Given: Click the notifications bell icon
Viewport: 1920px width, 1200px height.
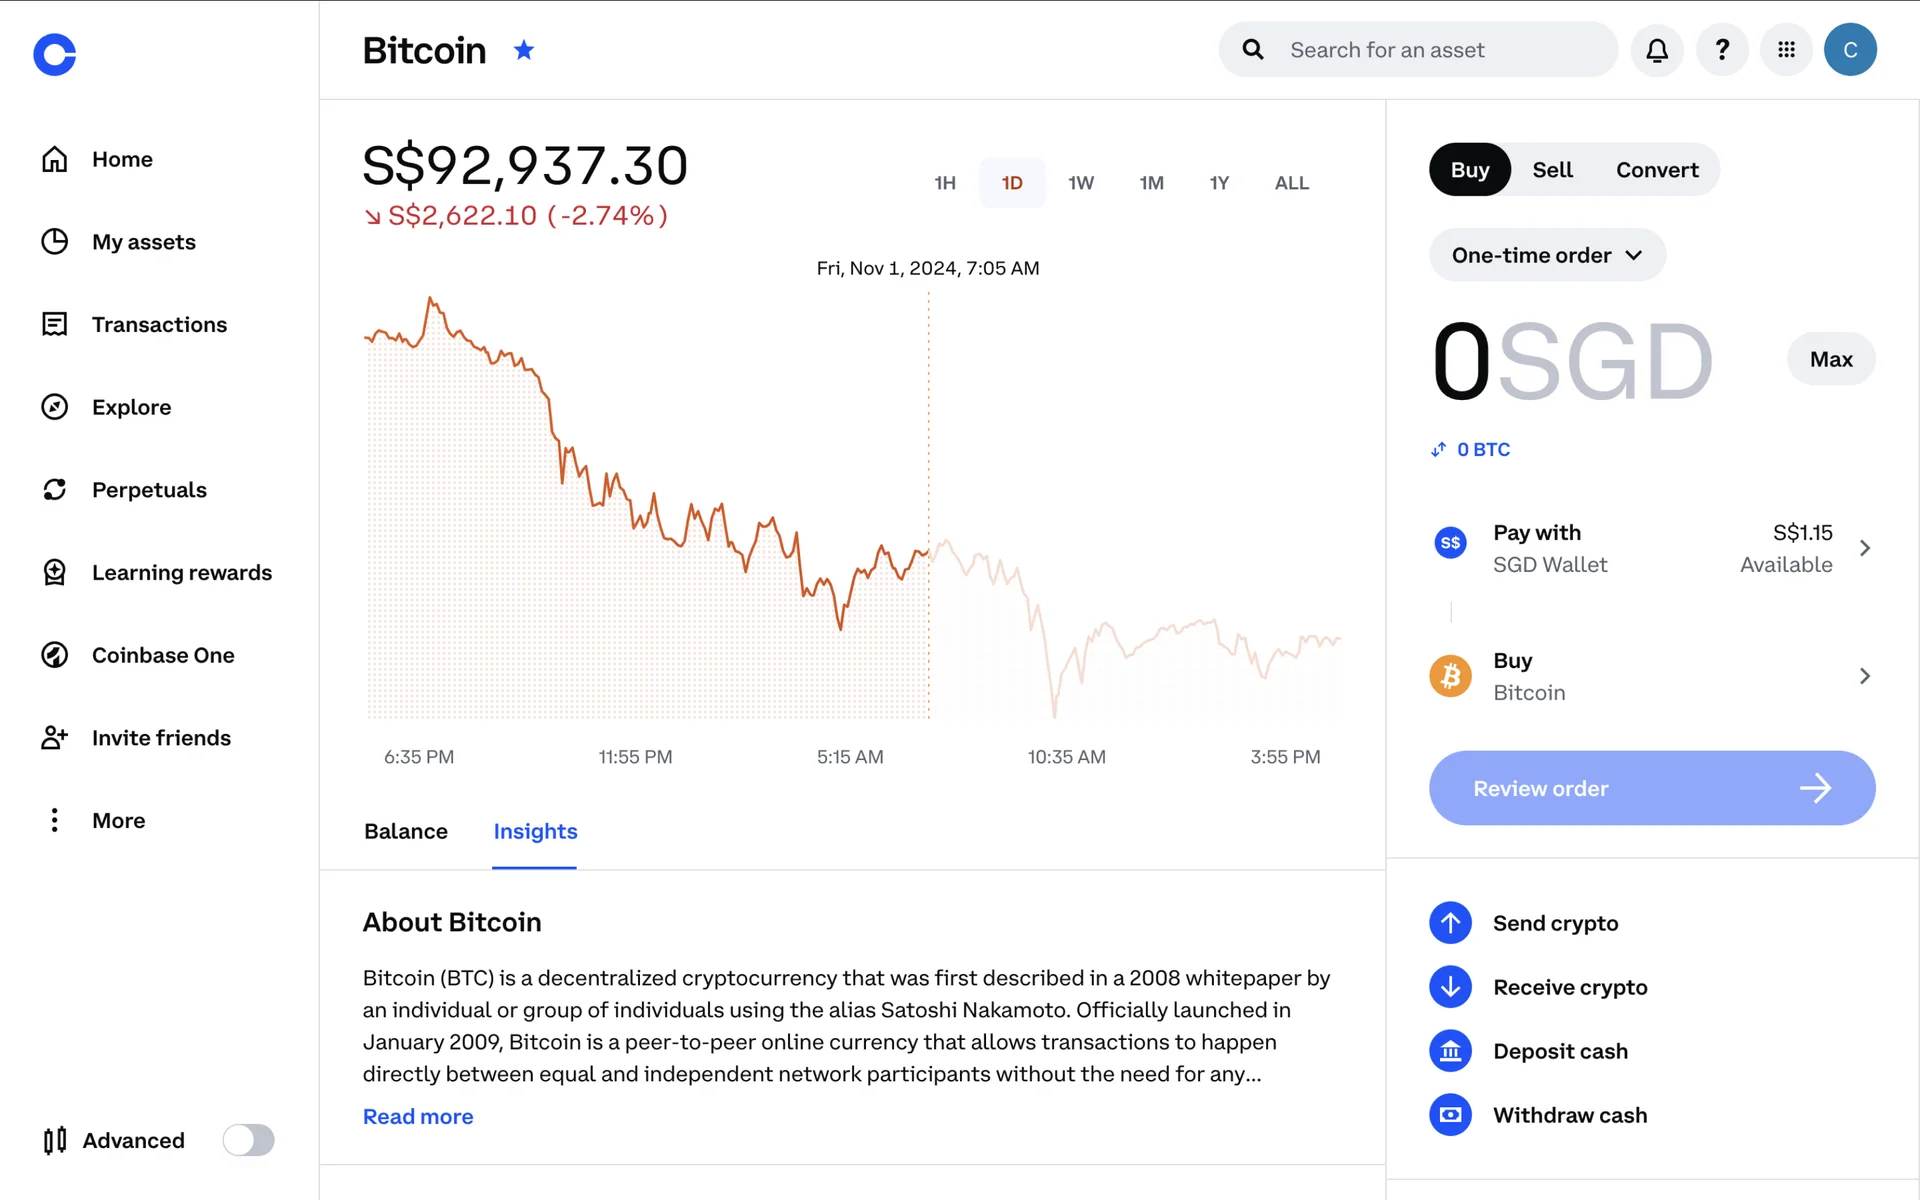Looking at the screenshot, I should coord(1657,50).
